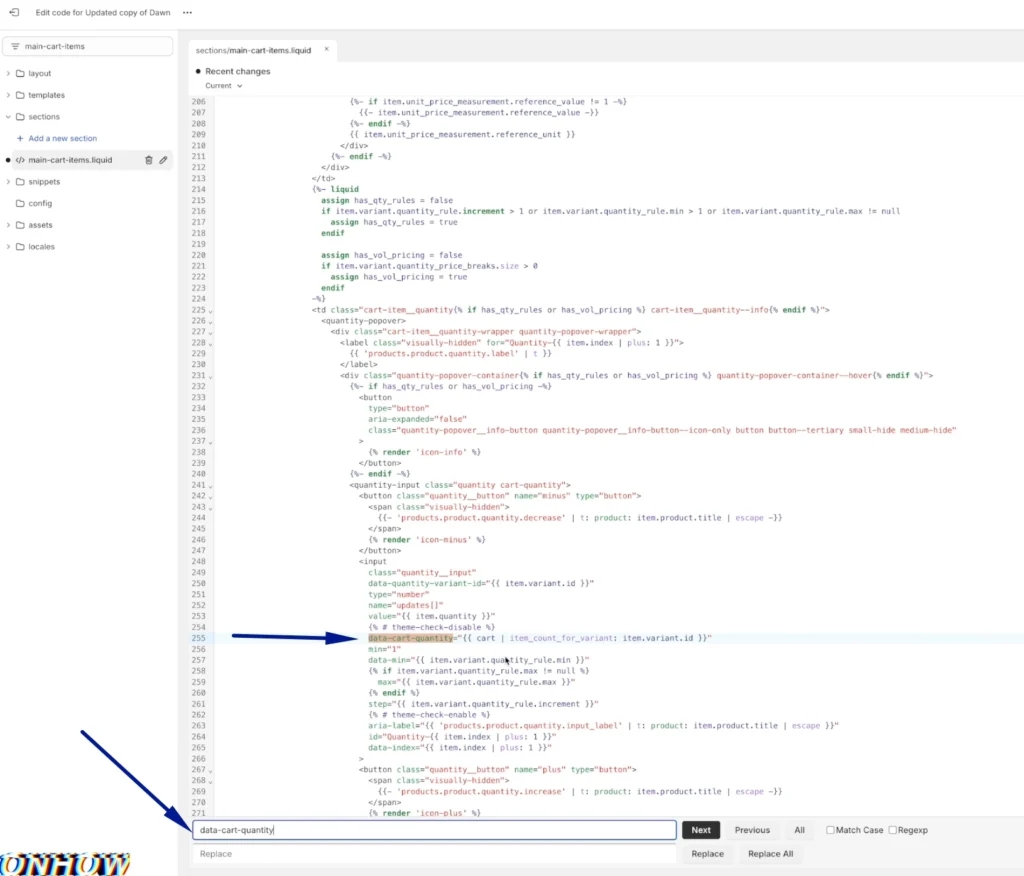Close the main-cart-items.liquid tab
The image size is (1024, 876).
click(x=326, y=49)
